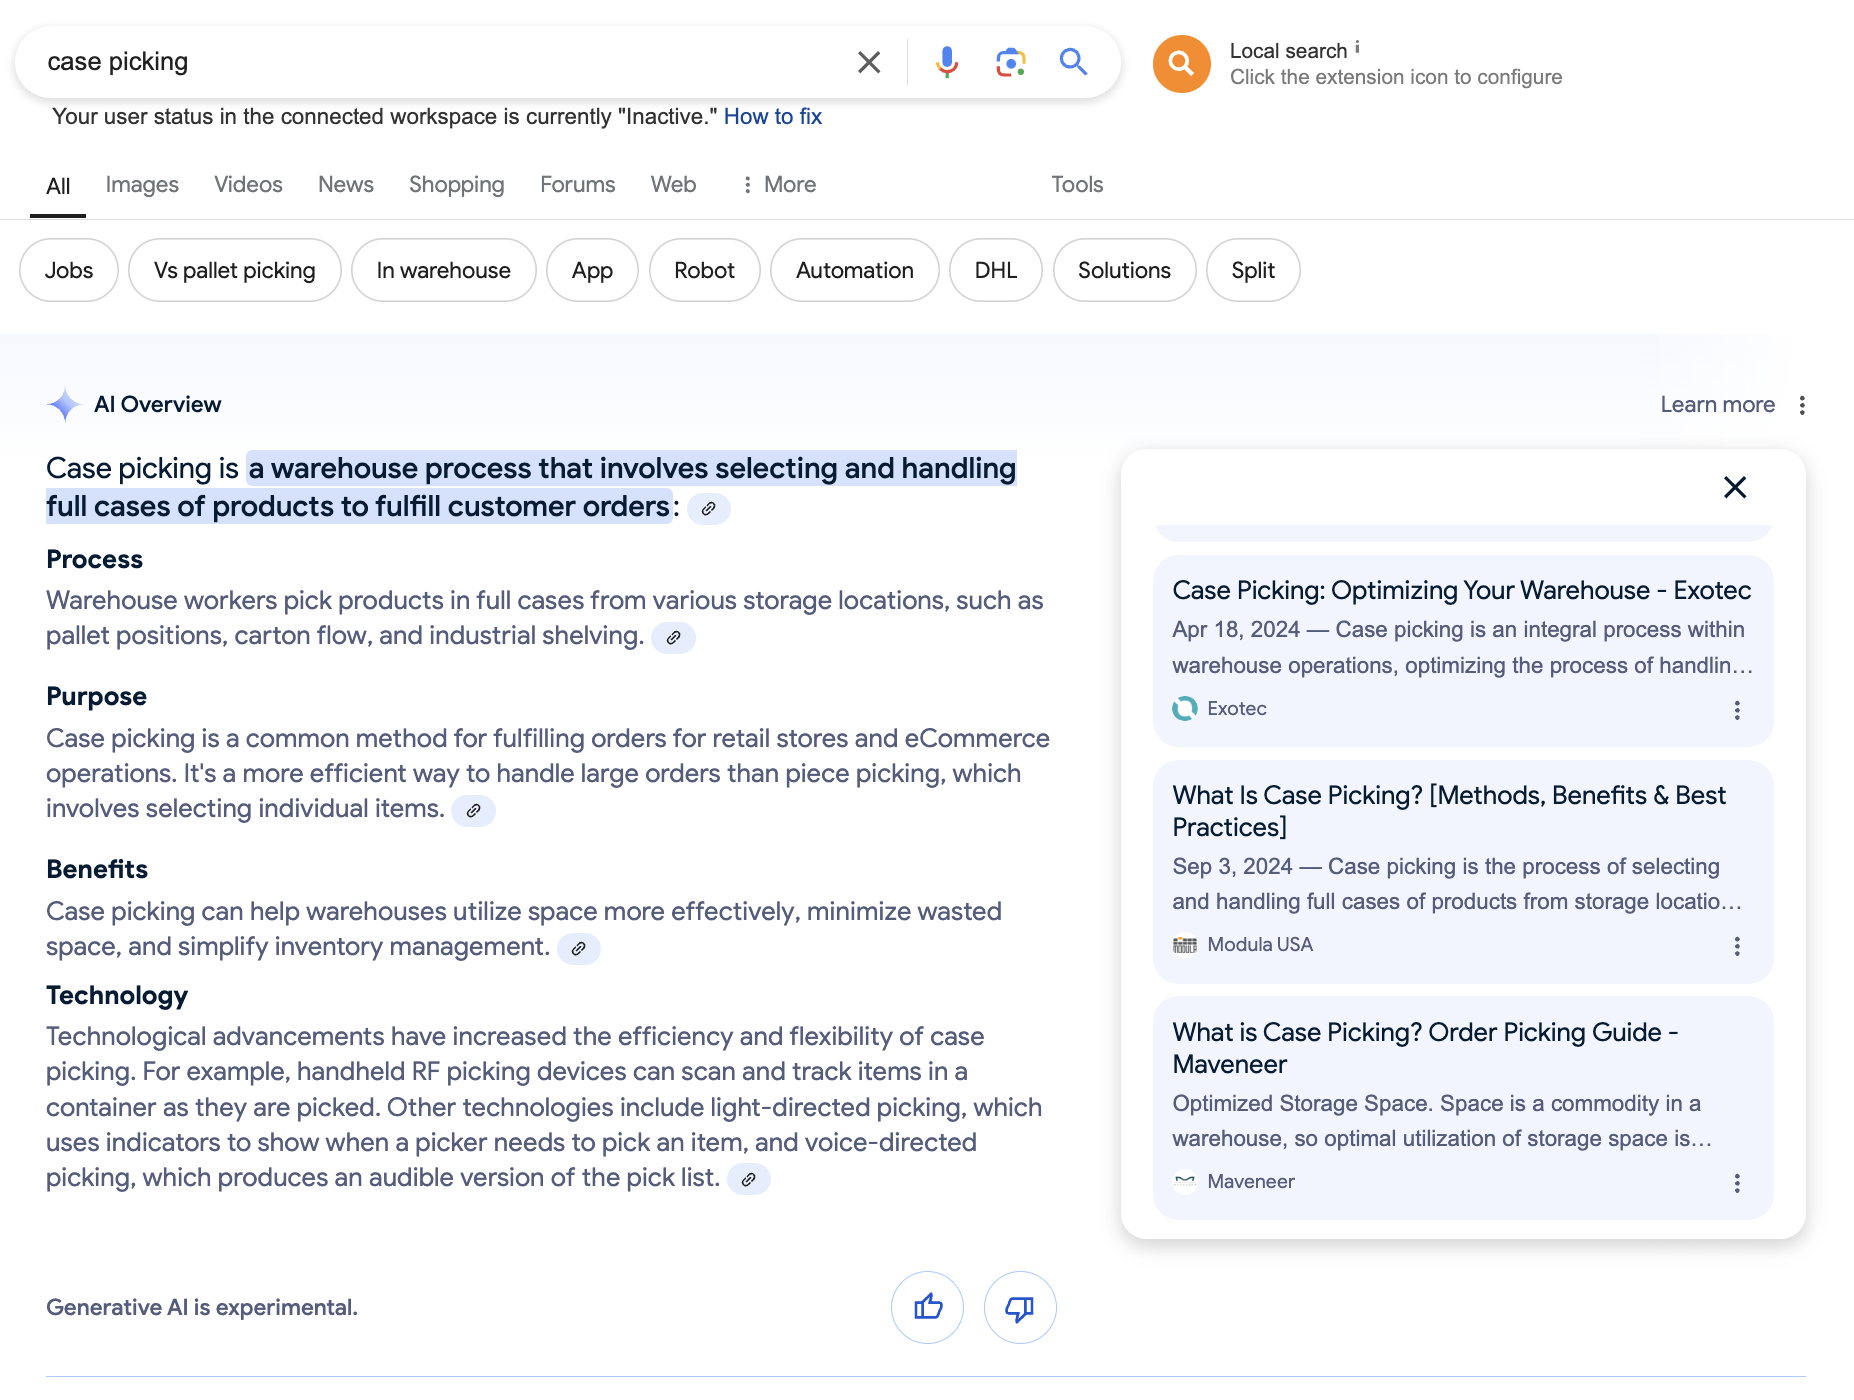Click the source link icon after 'customer orders'

pyautogui.click(x=708, y=508)
